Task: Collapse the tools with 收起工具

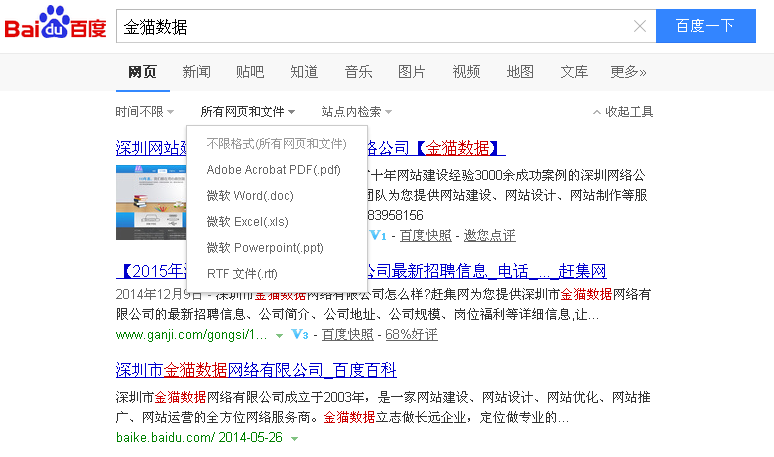Action: 623,112
